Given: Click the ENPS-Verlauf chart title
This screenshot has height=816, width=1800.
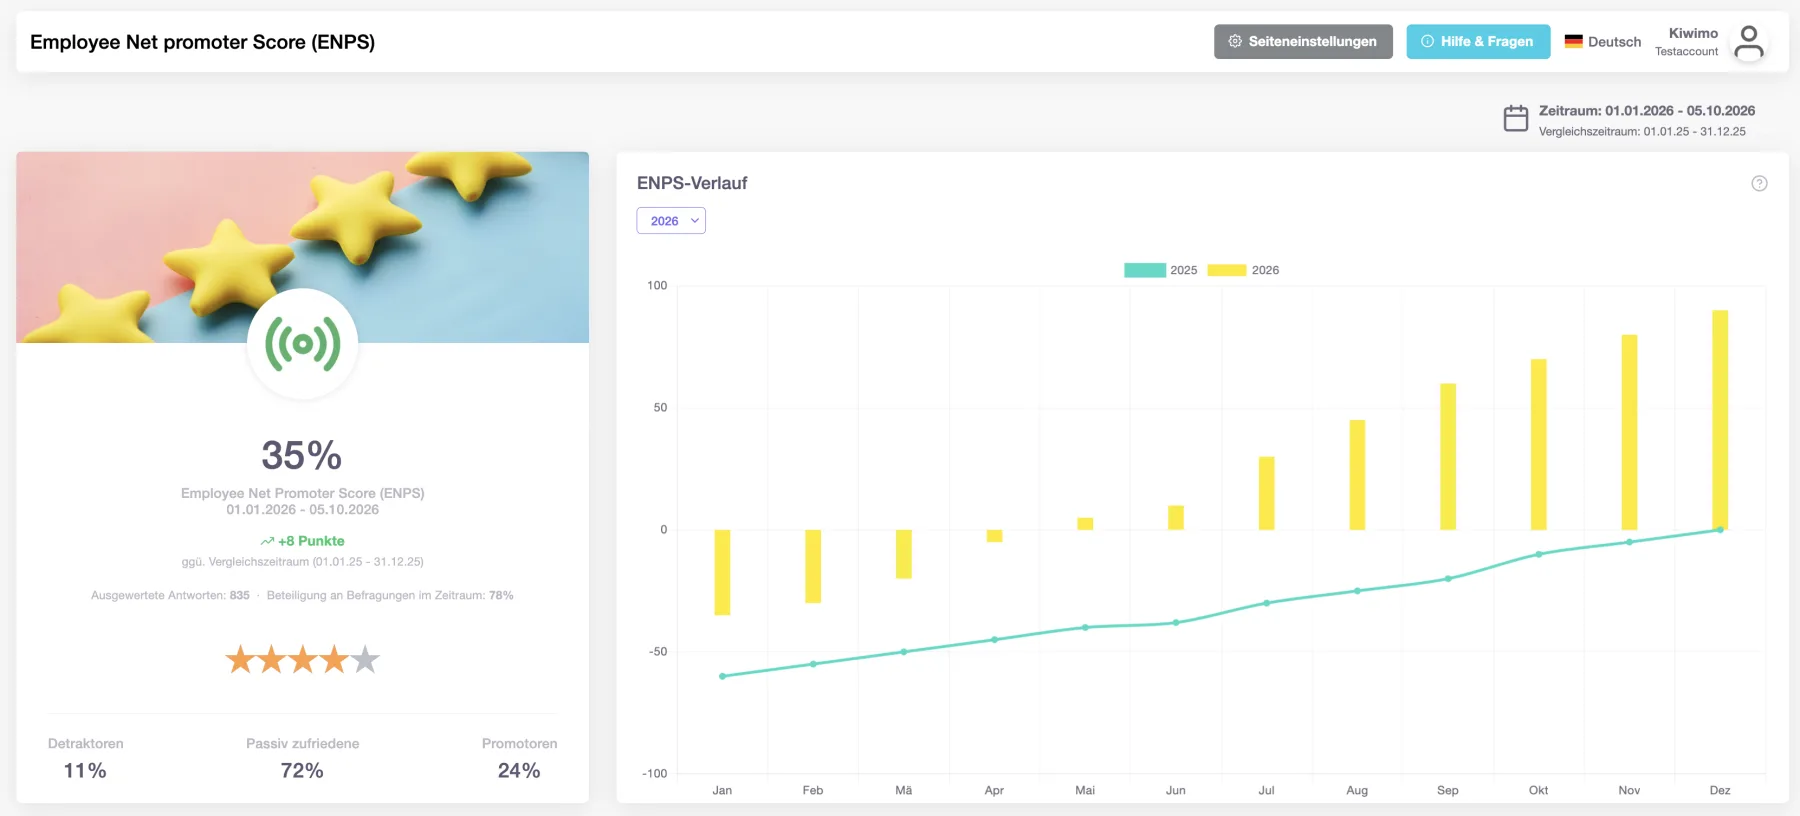Looking at the screenshot, I should coord(692,183).
